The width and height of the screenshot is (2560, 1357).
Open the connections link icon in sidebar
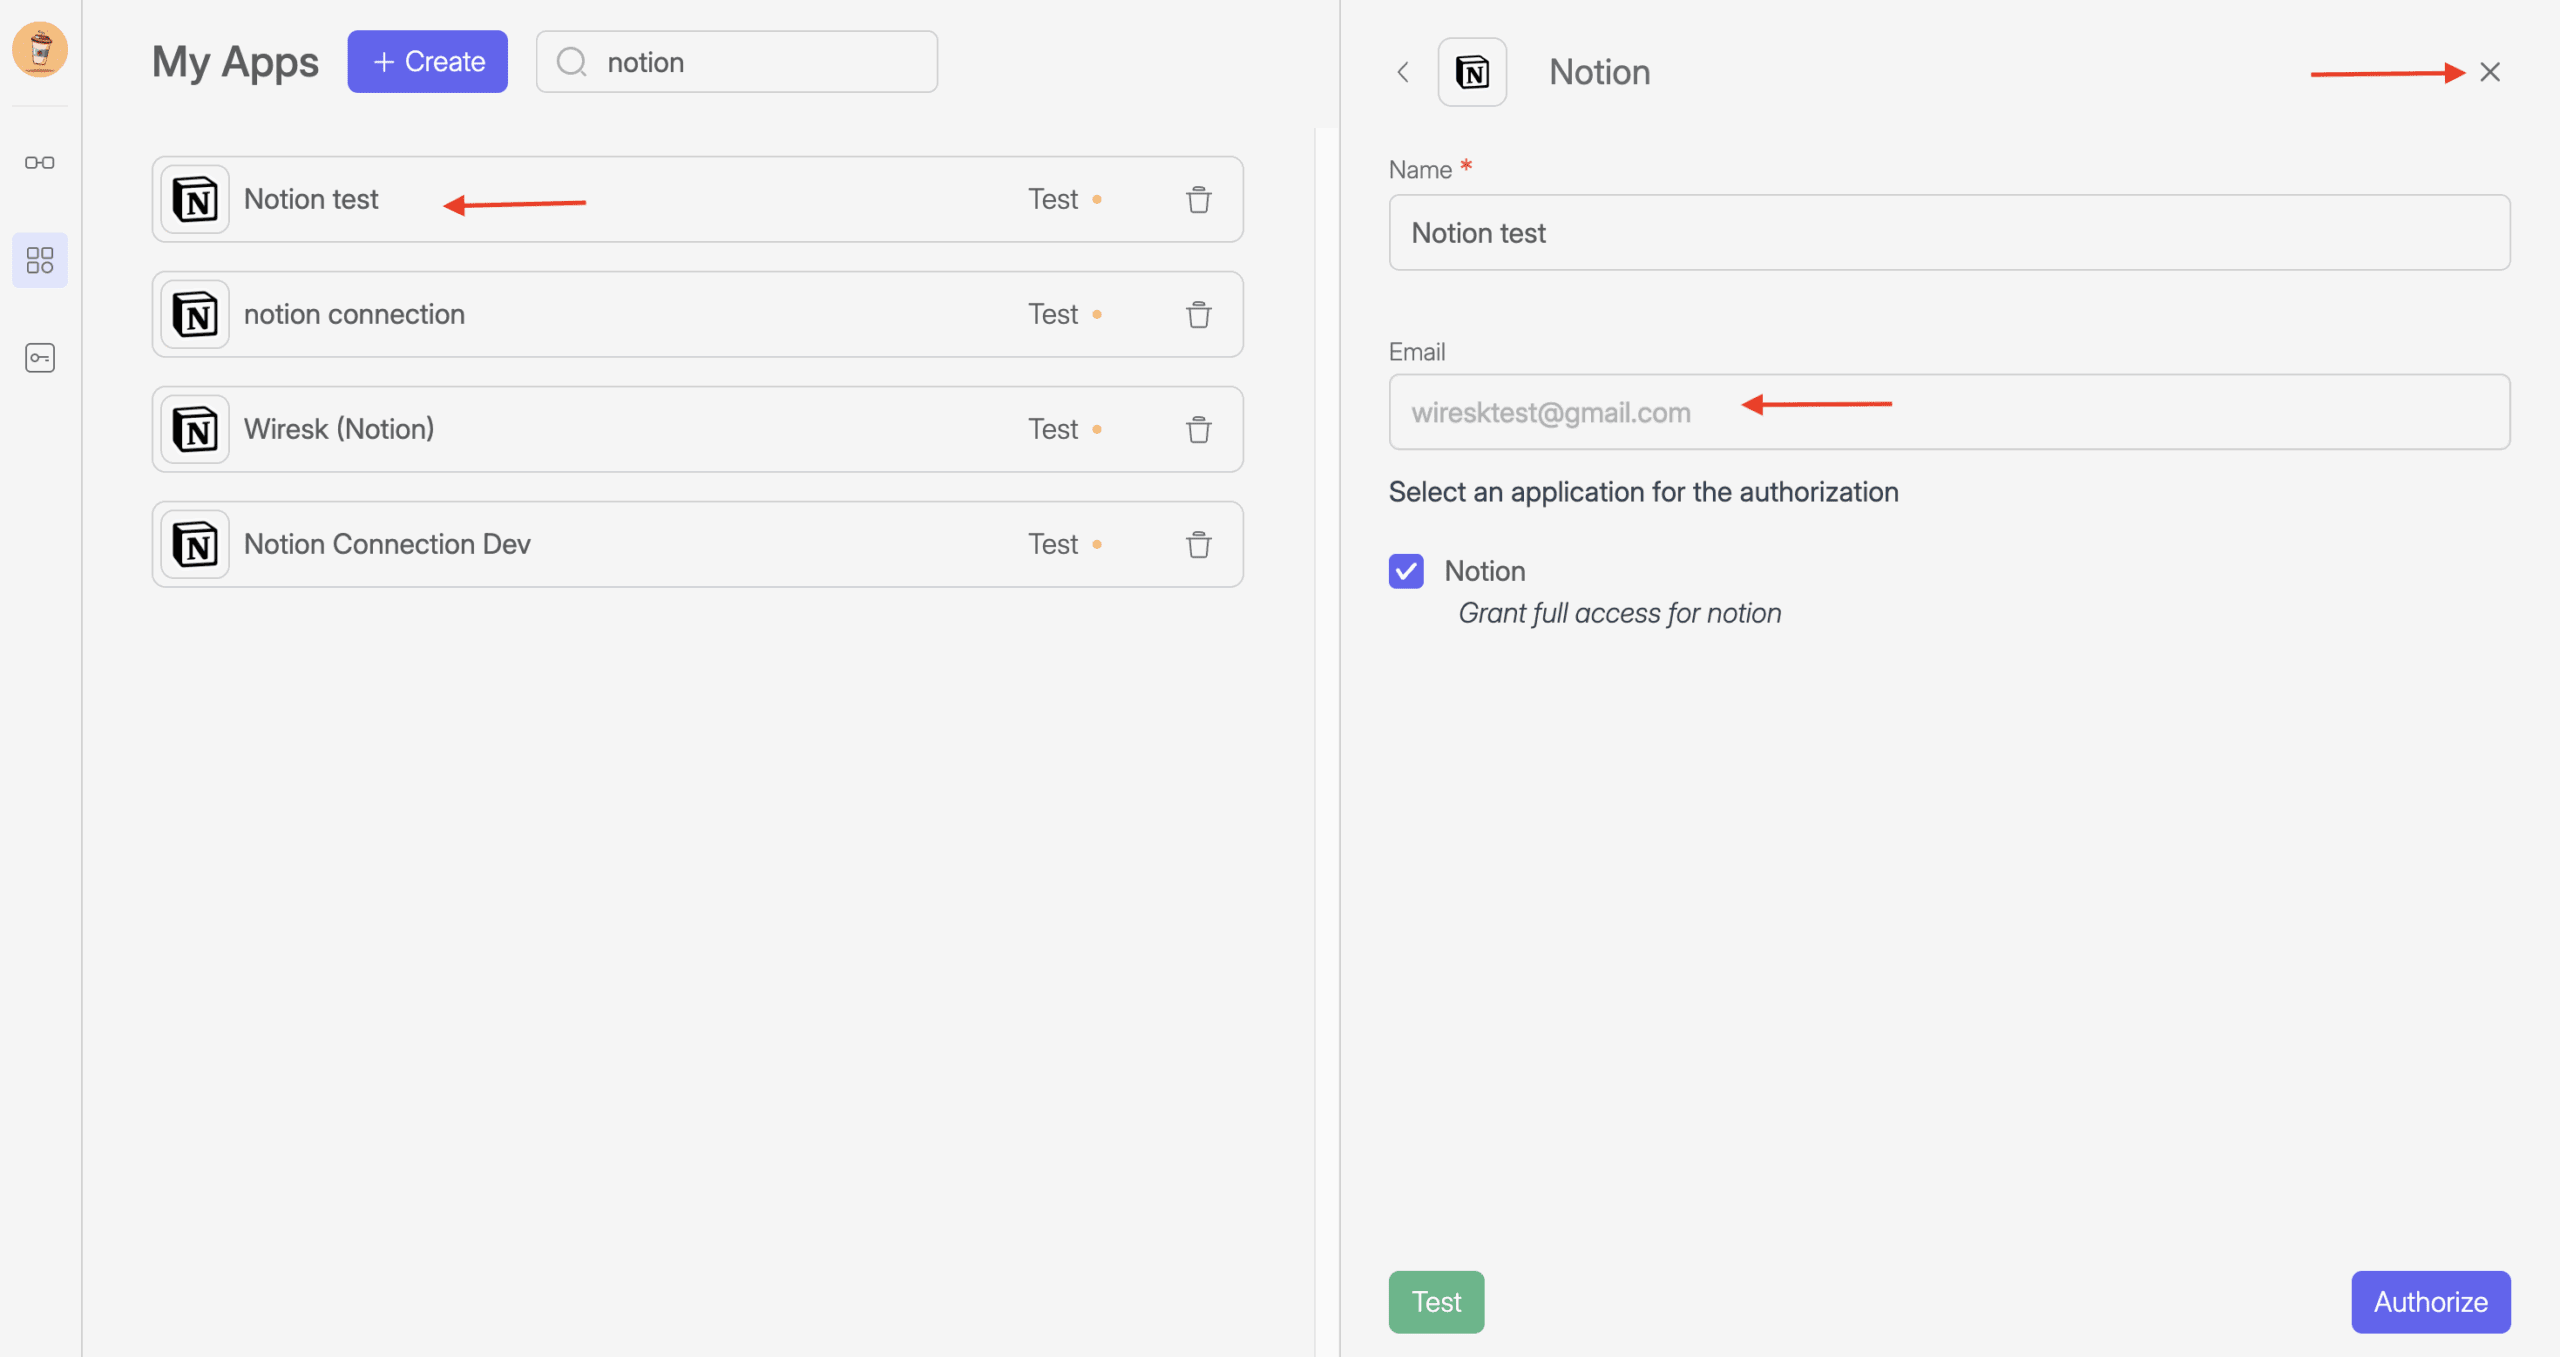[40, 162]
